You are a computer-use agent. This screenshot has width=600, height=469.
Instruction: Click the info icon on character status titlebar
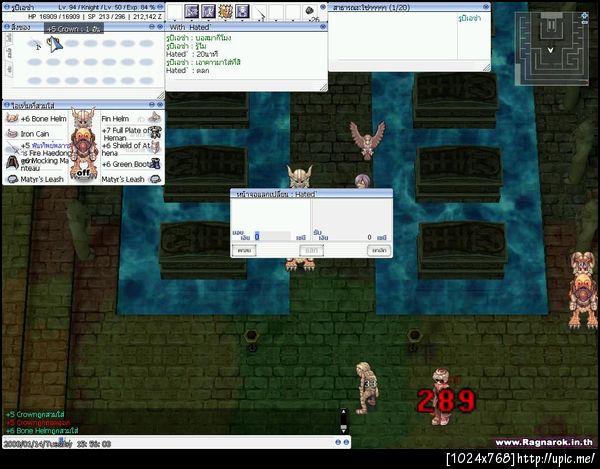(7, 7)
